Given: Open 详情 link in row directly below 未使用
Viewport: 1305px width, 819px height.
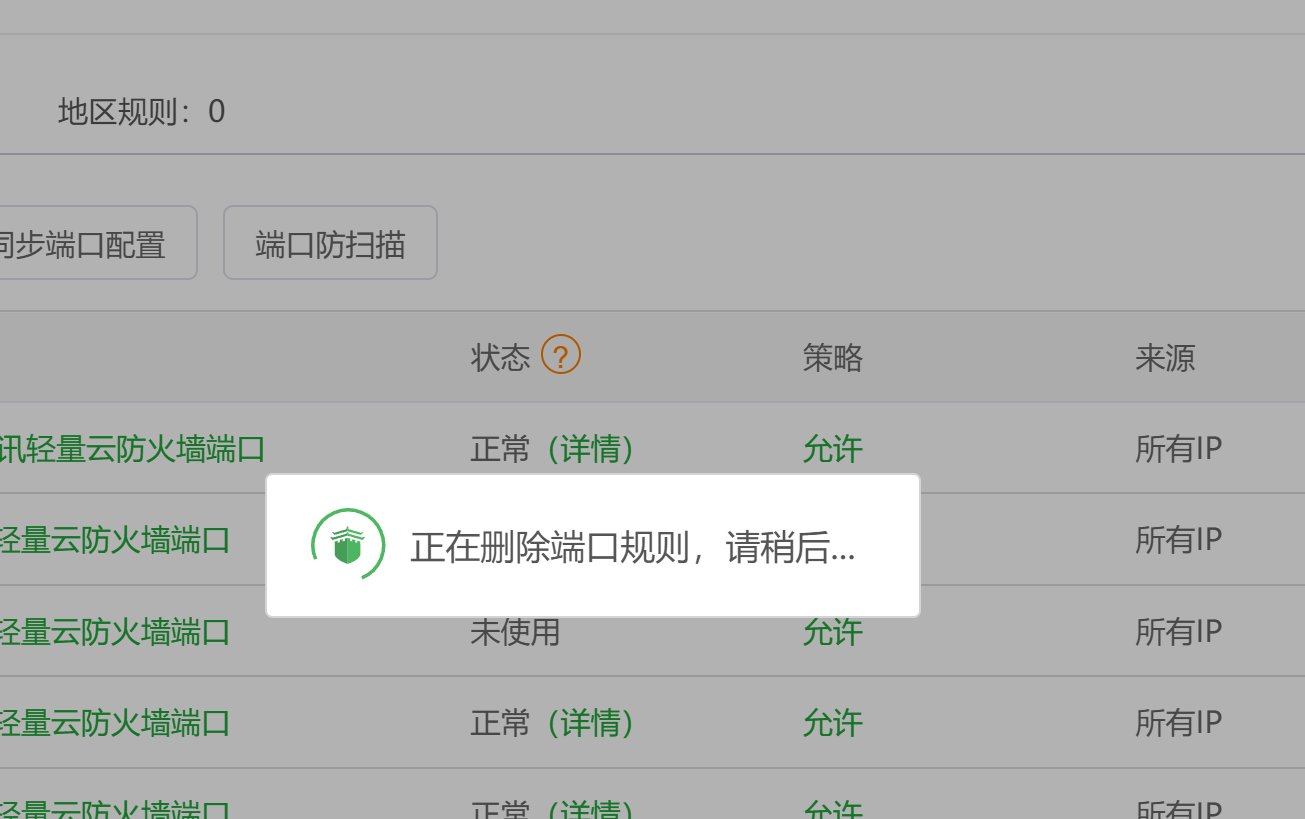Looking at the screenshot, I should (x=591, y=723).
